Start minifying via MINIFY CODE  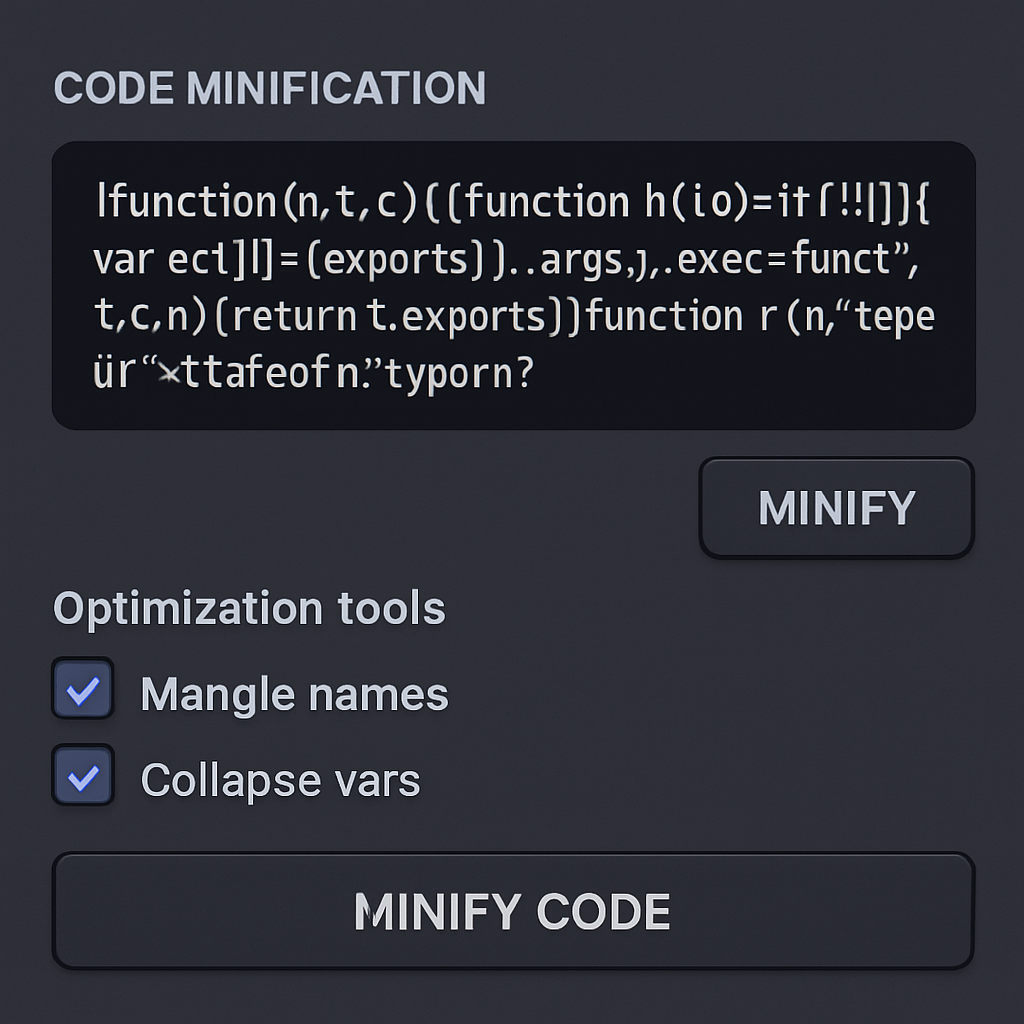point(511,911)
